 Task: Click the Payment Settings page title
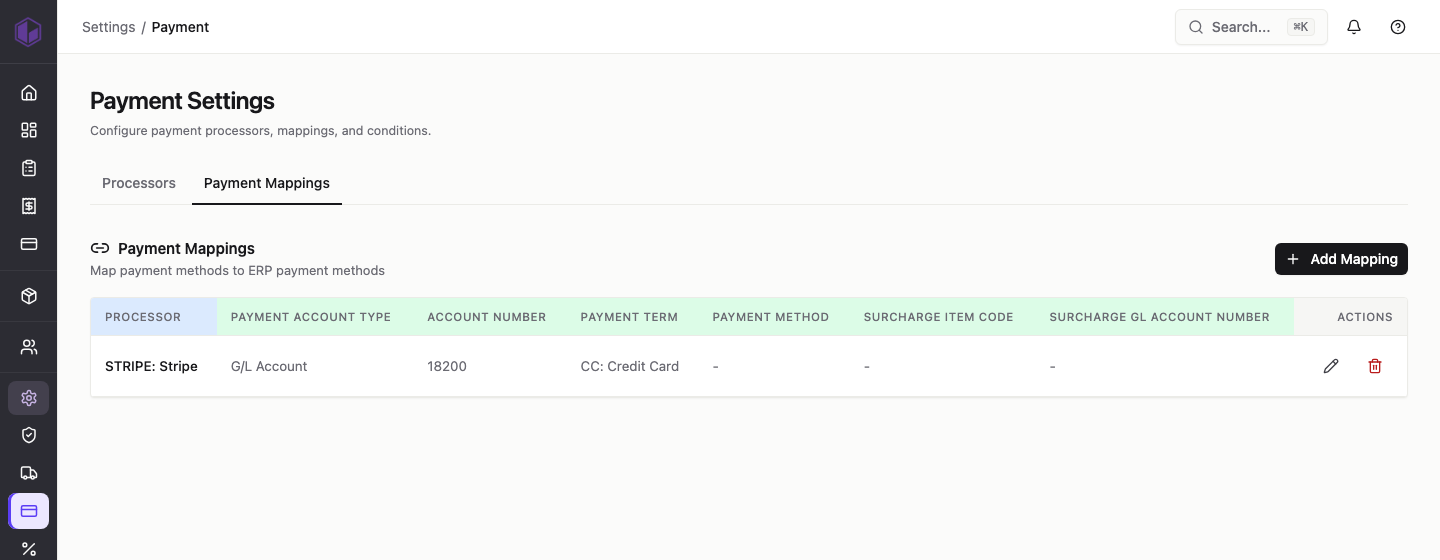[x=182, y=101]
